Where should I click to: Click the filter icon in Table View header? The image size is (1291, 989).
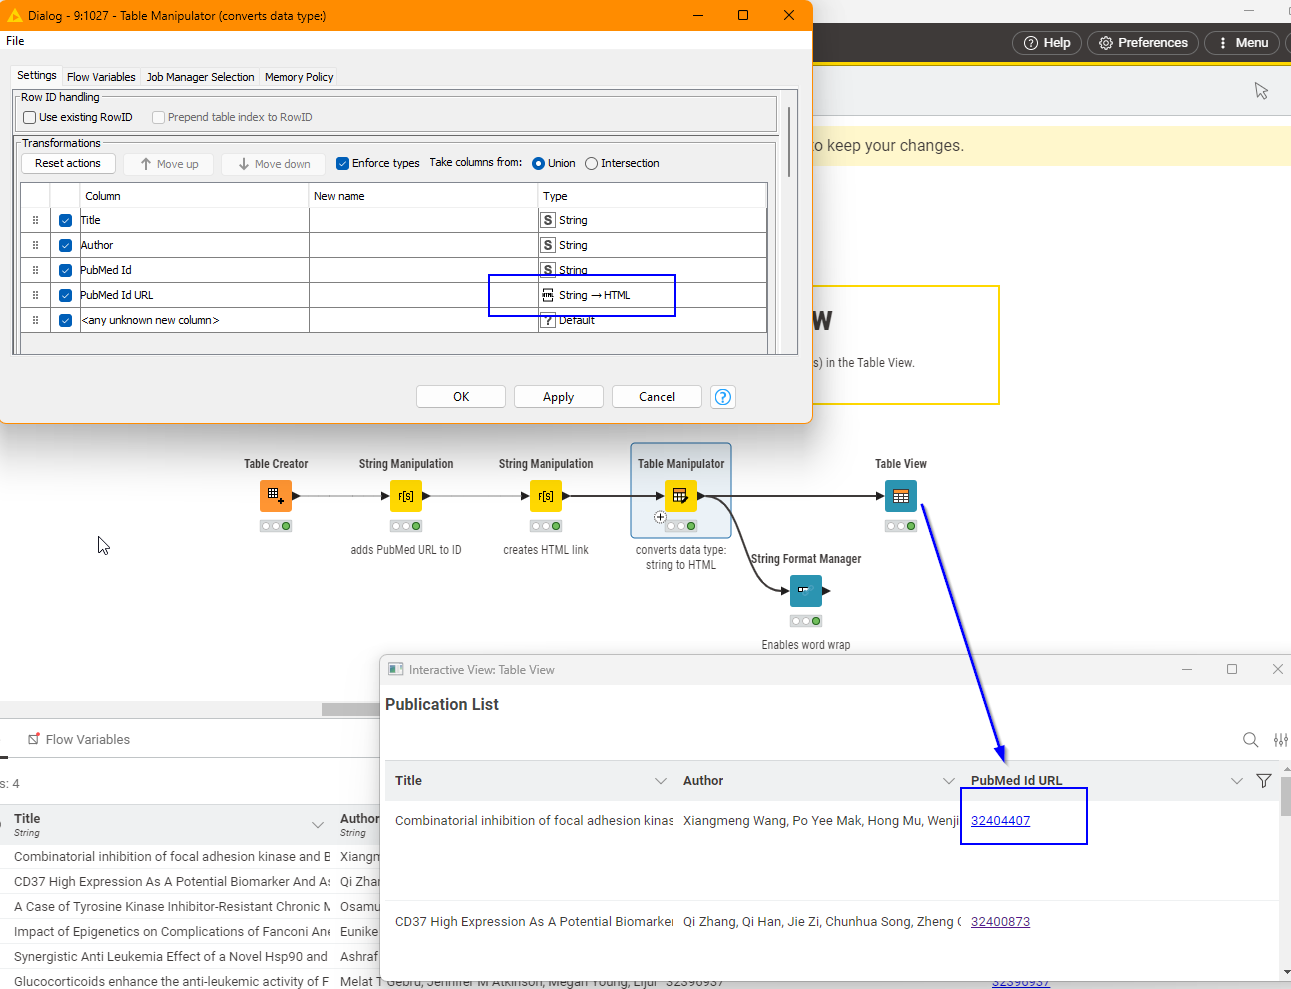tap(1264, 781)
